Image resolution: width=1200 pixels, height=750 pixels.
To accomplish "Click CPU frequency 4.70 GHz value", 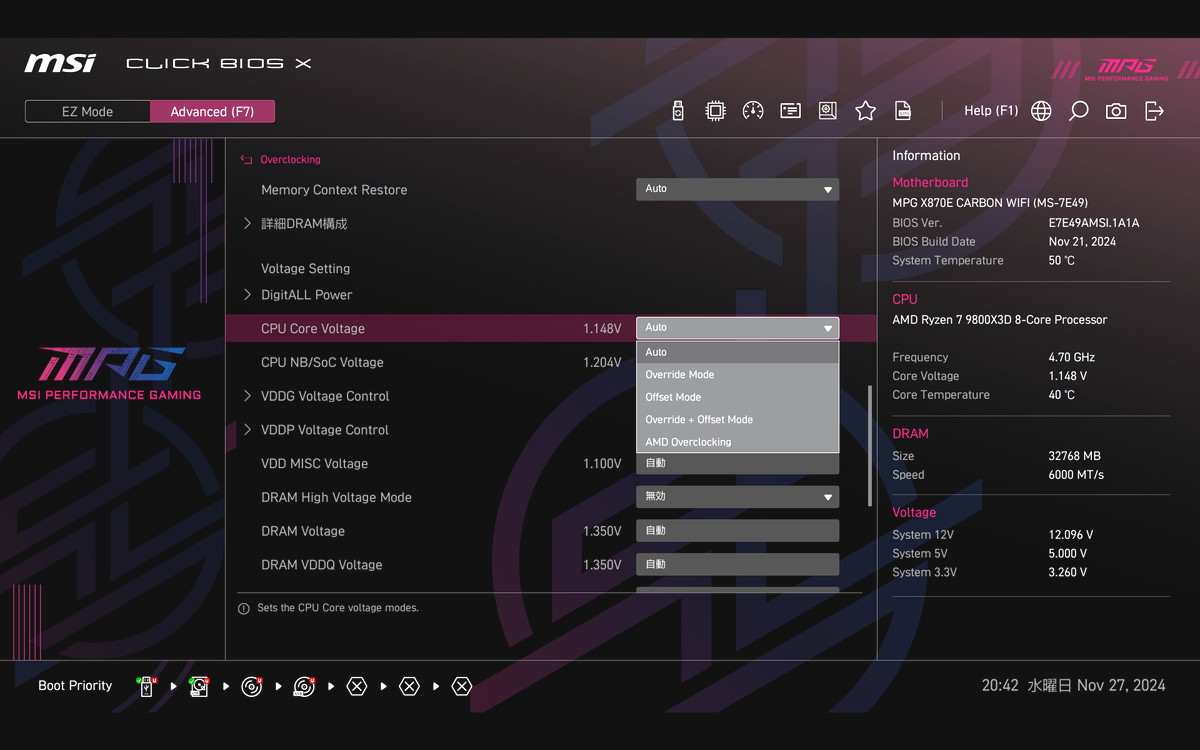I will [x=1071, y=357].
